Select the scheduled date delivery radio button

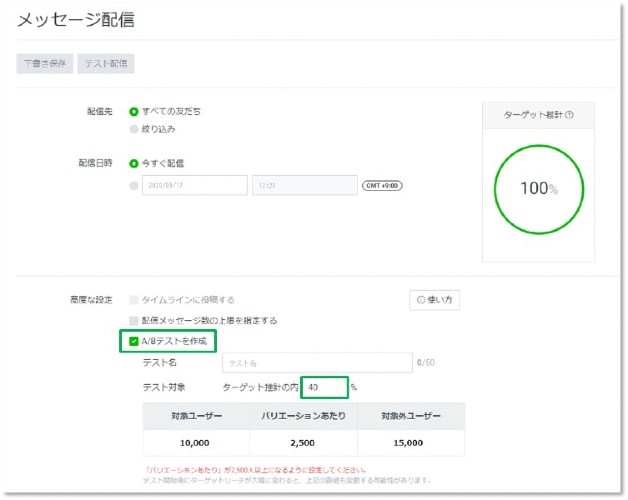134,185
